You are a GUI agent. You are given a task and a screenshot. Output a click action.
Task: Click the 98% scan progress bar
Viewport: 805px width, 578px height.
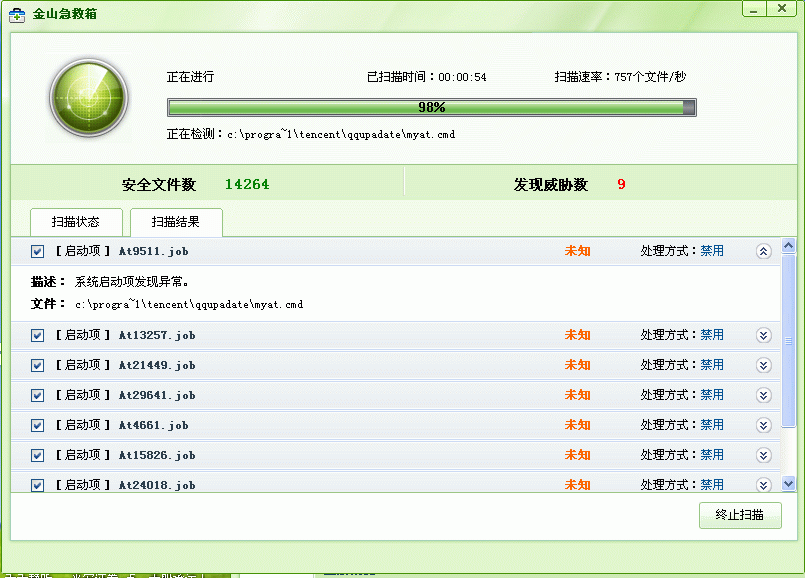tap(432, 107)
